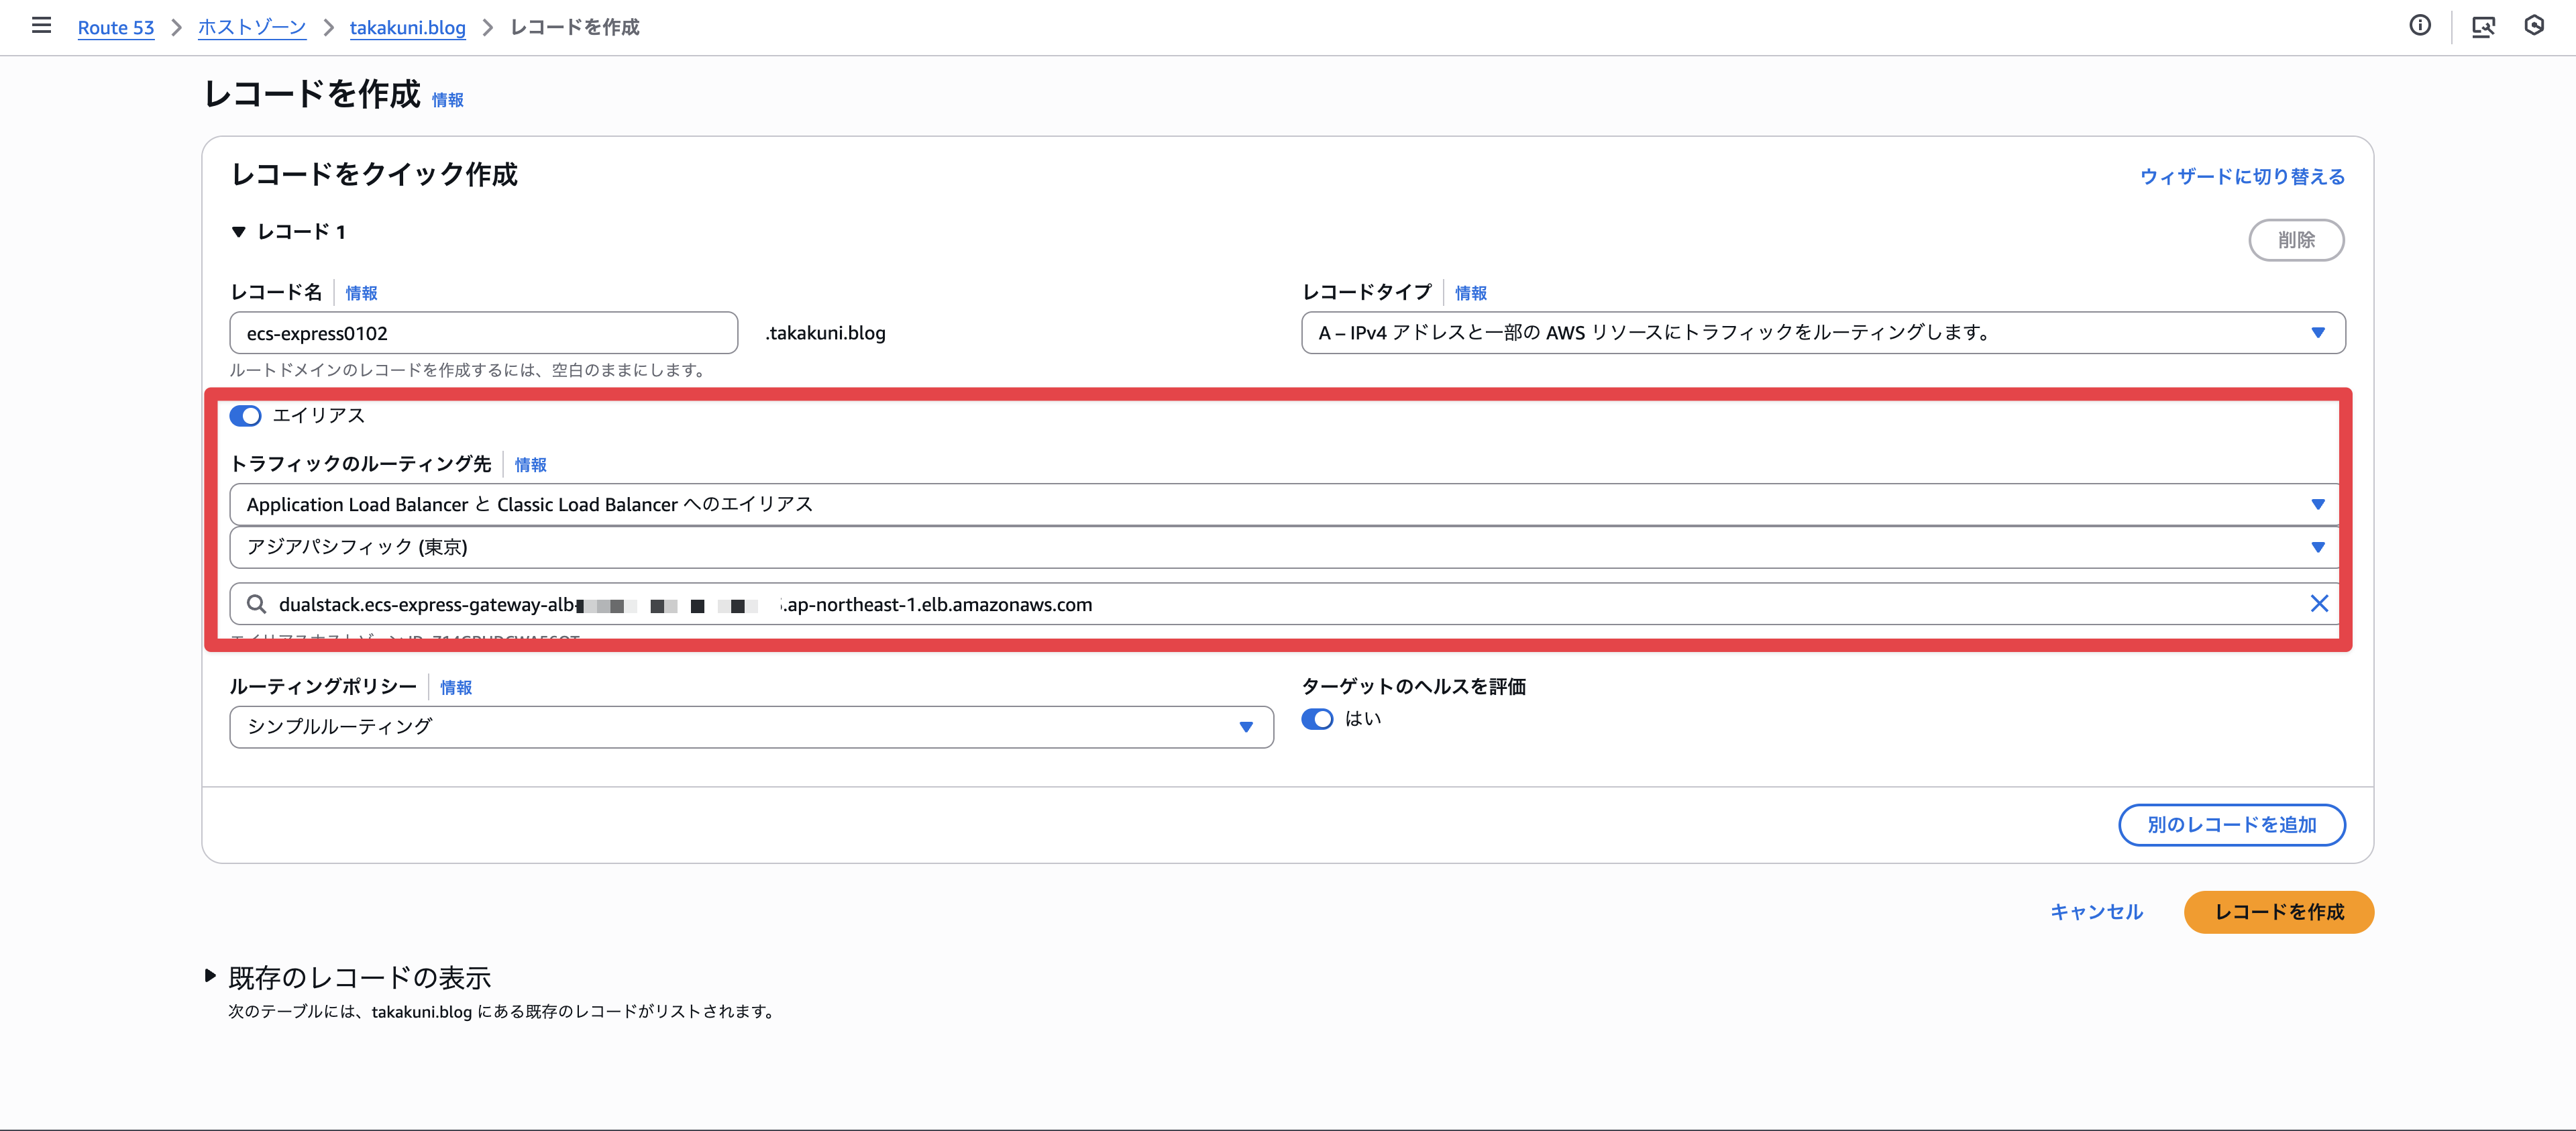The image size is (2576, 1131).
Task: Click the magnifier icon in load balancer field
Action: click(x=257, y=604)
